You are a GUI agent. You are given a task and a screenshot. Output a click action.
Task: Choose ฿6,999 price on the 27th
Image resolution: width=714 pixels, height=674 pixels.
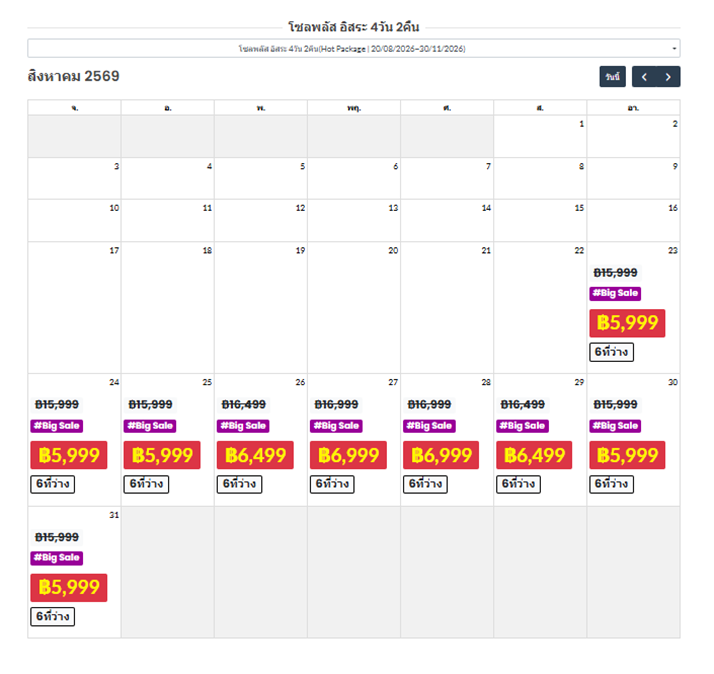[348, 455]
